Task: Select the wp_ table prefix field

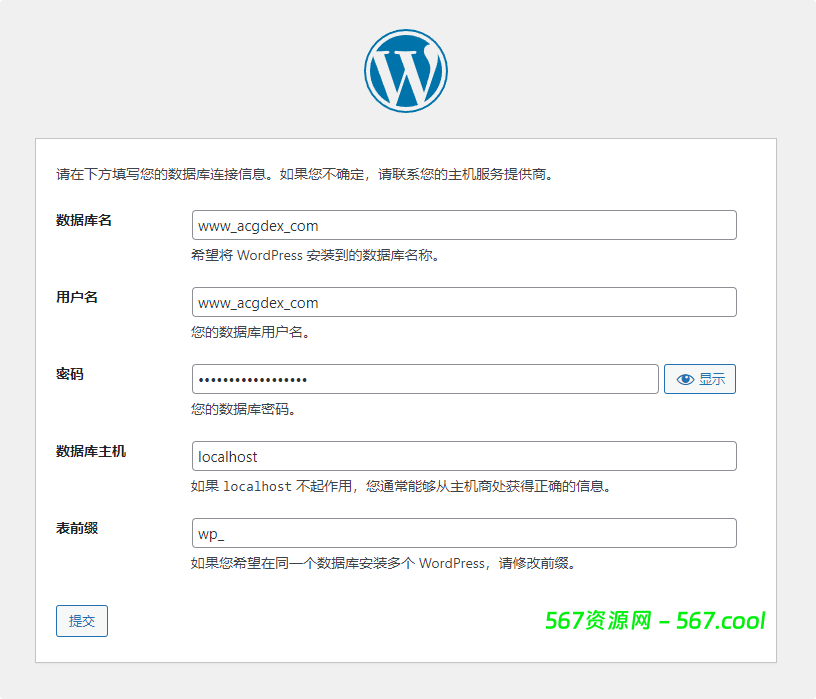Action: tap(464, 533)
